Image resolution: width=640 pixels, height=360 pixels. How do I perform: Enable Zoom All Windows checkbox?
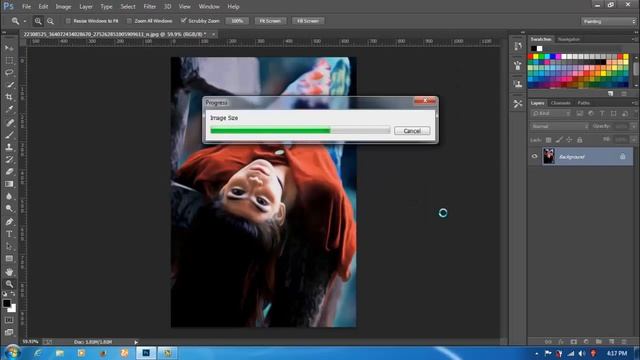click(x=129, y=21)
